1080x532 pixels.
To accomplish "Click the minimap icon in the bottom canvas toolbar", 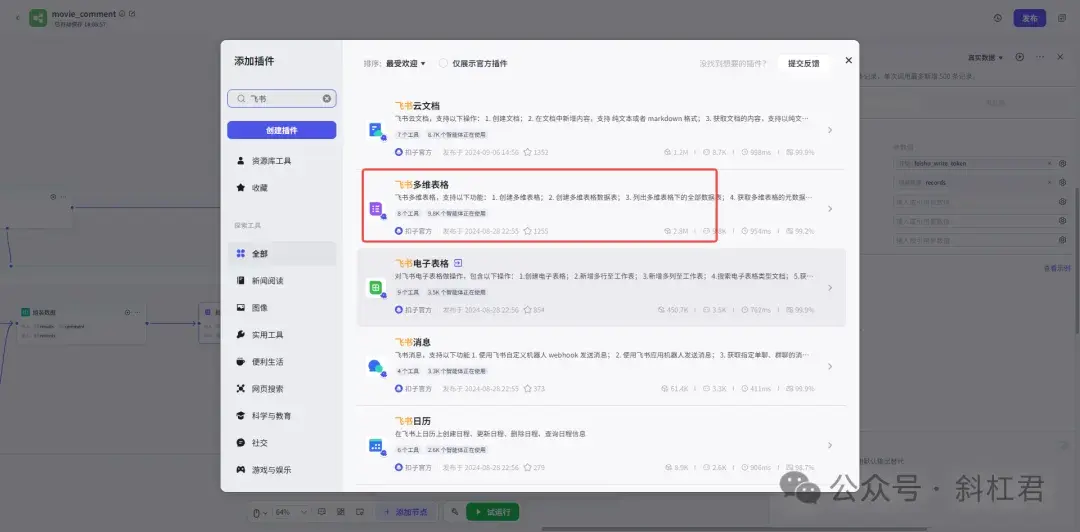I will [x=360, y=512].
